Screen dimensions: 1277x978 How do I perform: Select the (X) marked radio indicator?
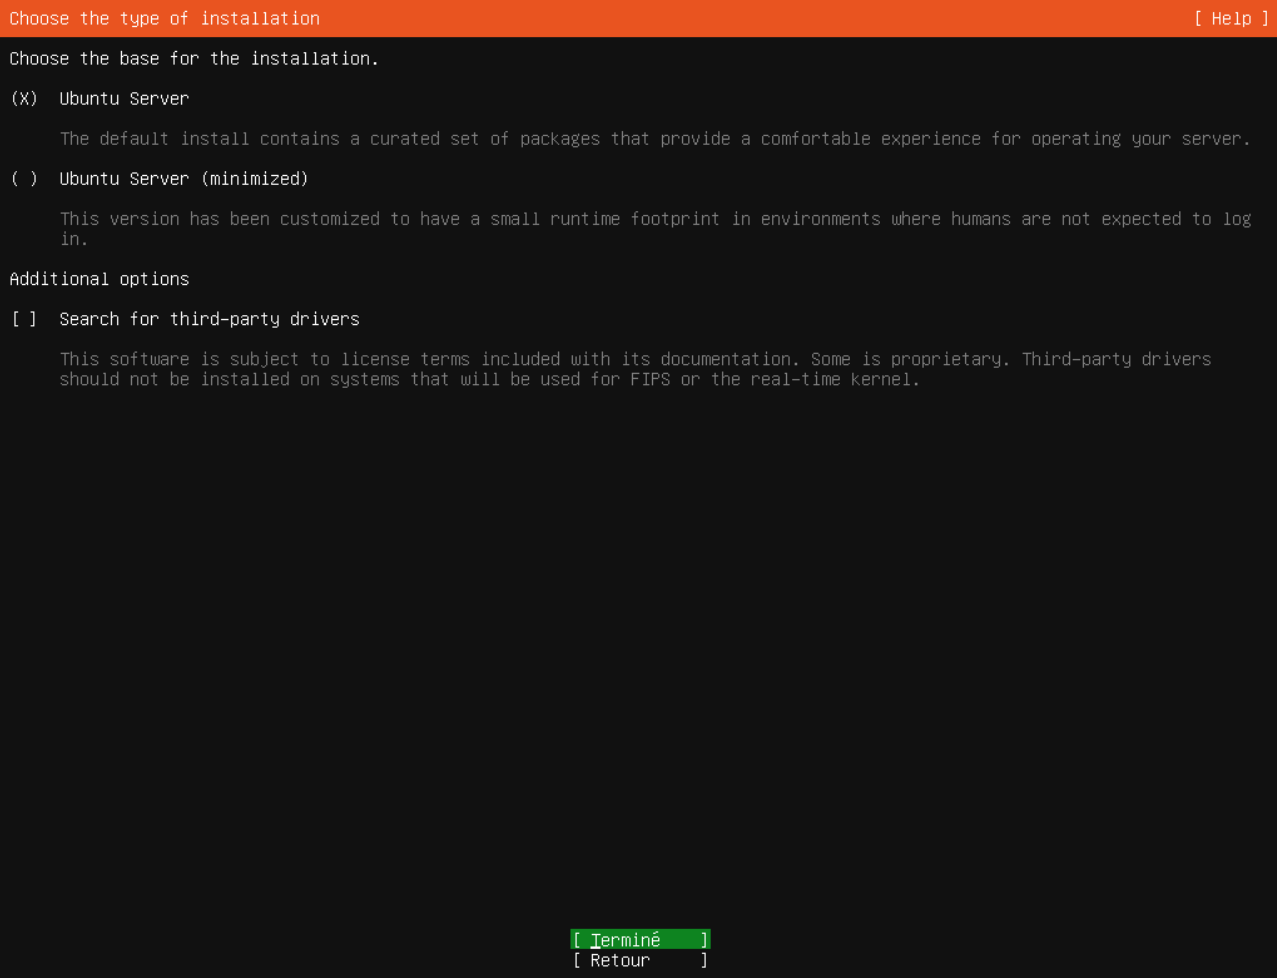[x=23, y=98]
